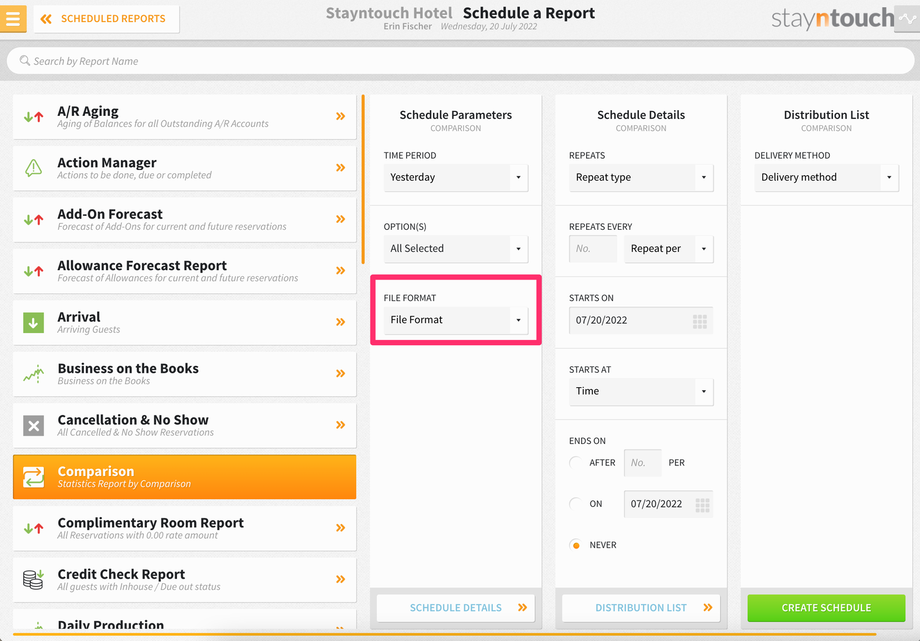Click the Repeats Every No. field
This screenshot has height=641, width=920.
click(593, 248)
